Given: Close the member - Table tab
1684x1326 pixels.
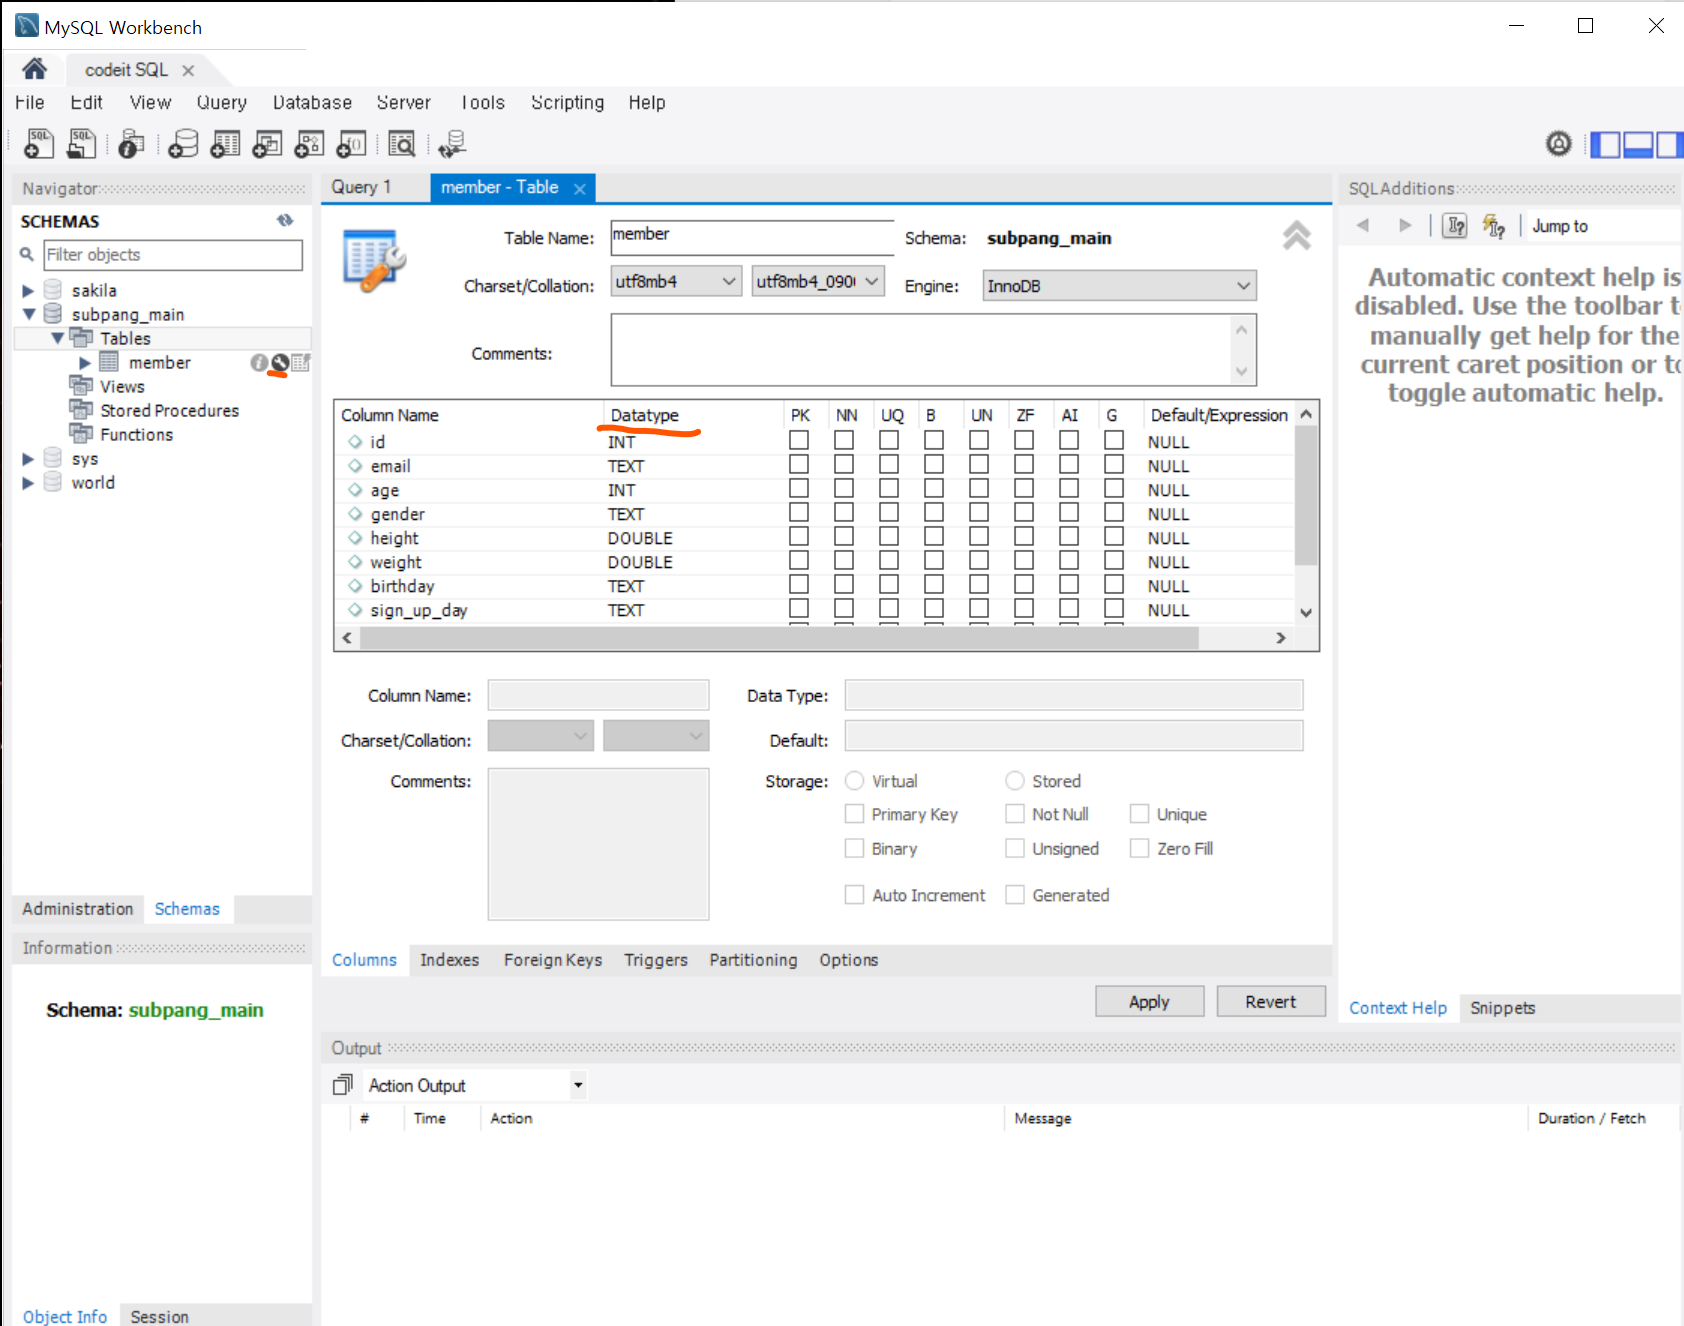Looking at the screenshot, I should [x=579, y=188].
